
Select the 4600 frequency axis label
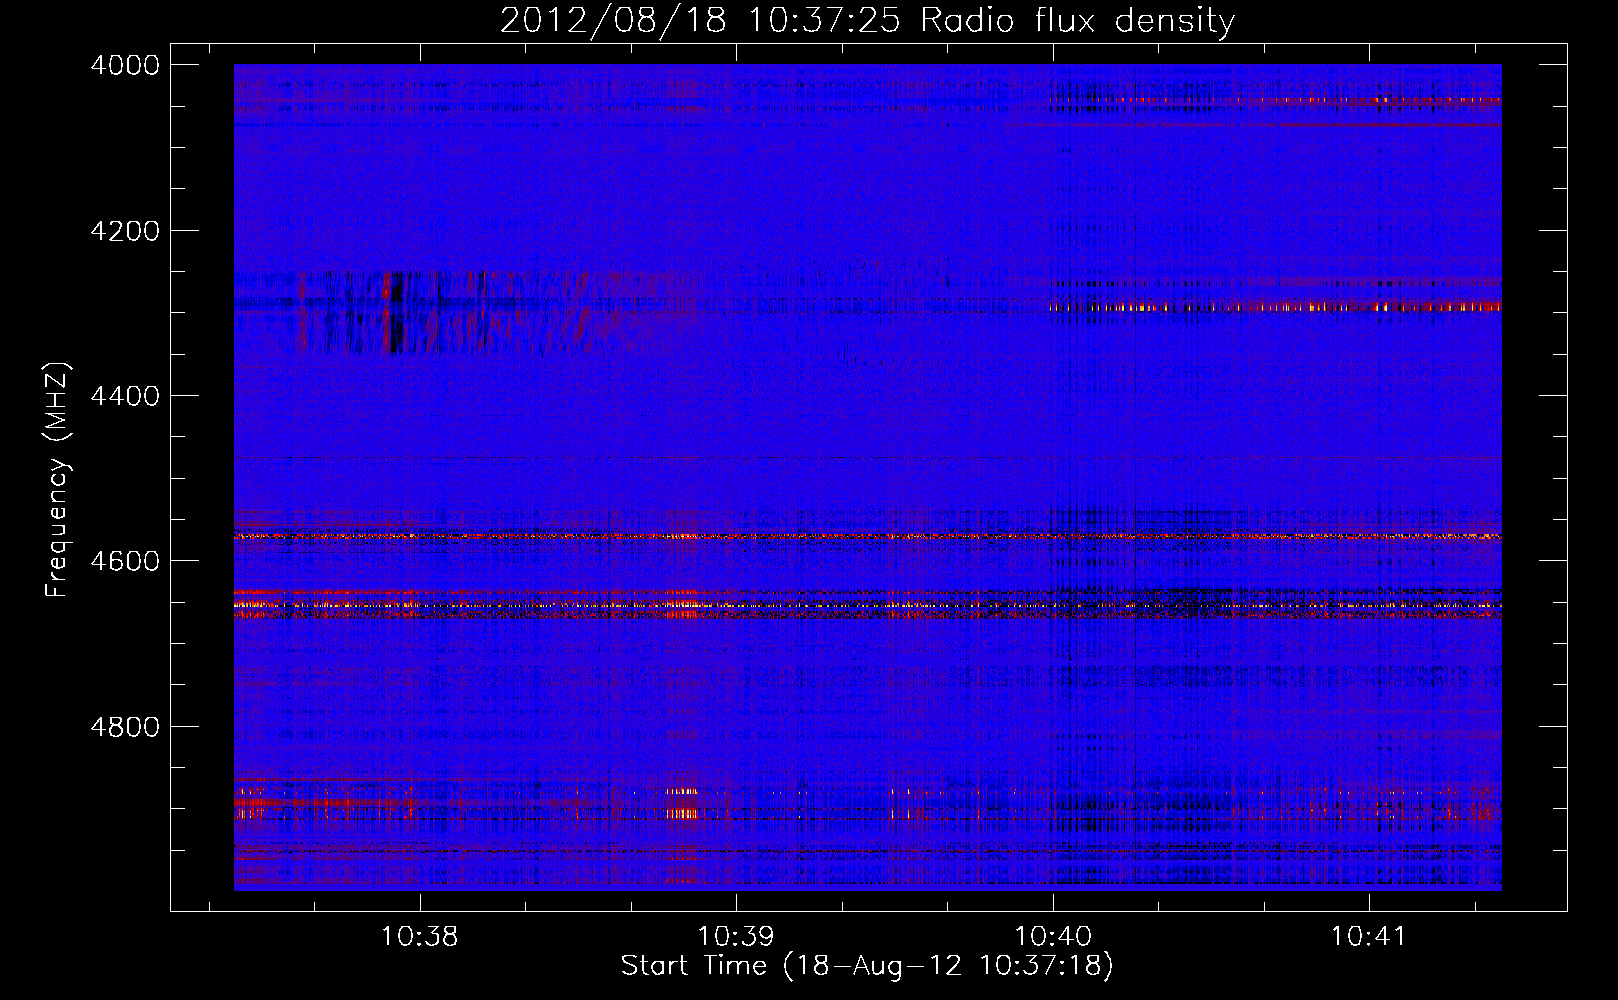pos(125,561)
